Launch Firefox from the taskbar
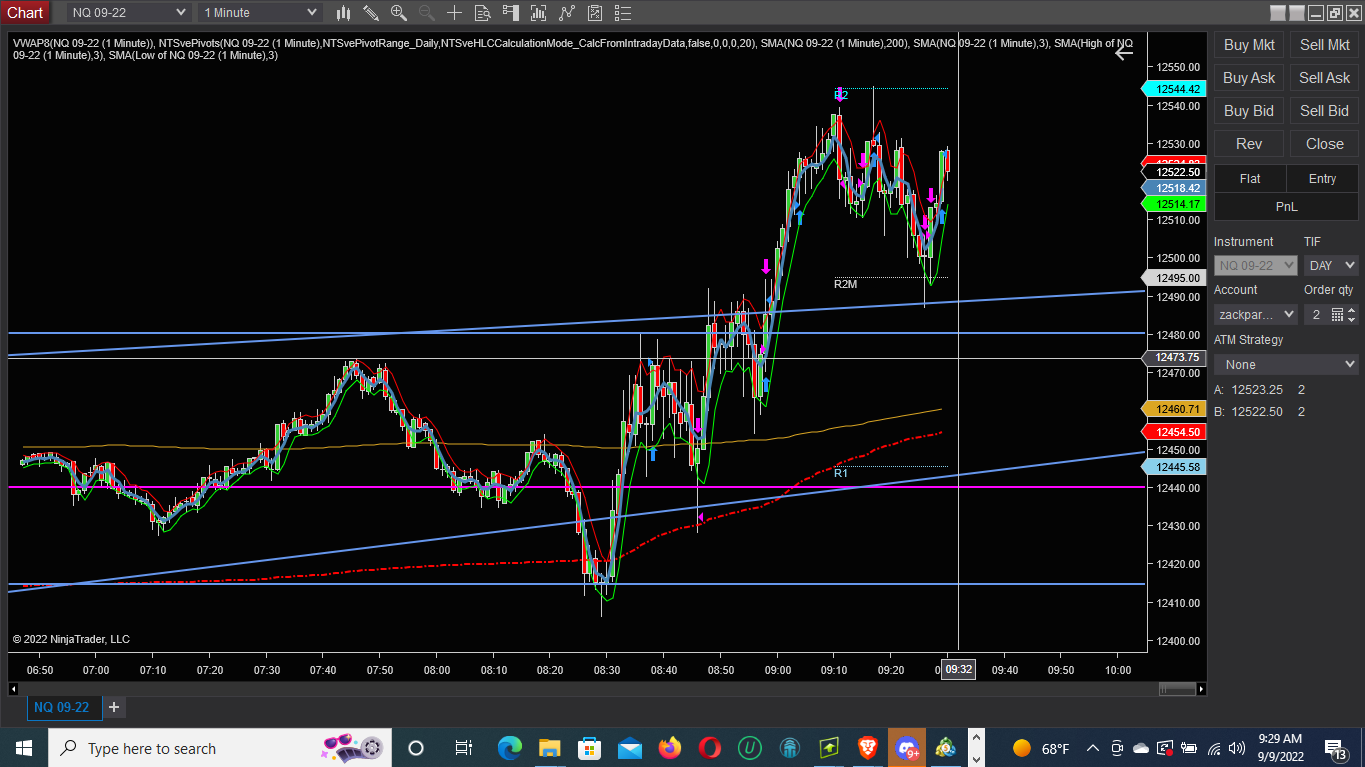Image resolution: width=1365 pixels, height=767 pixels. coord(669,748)
